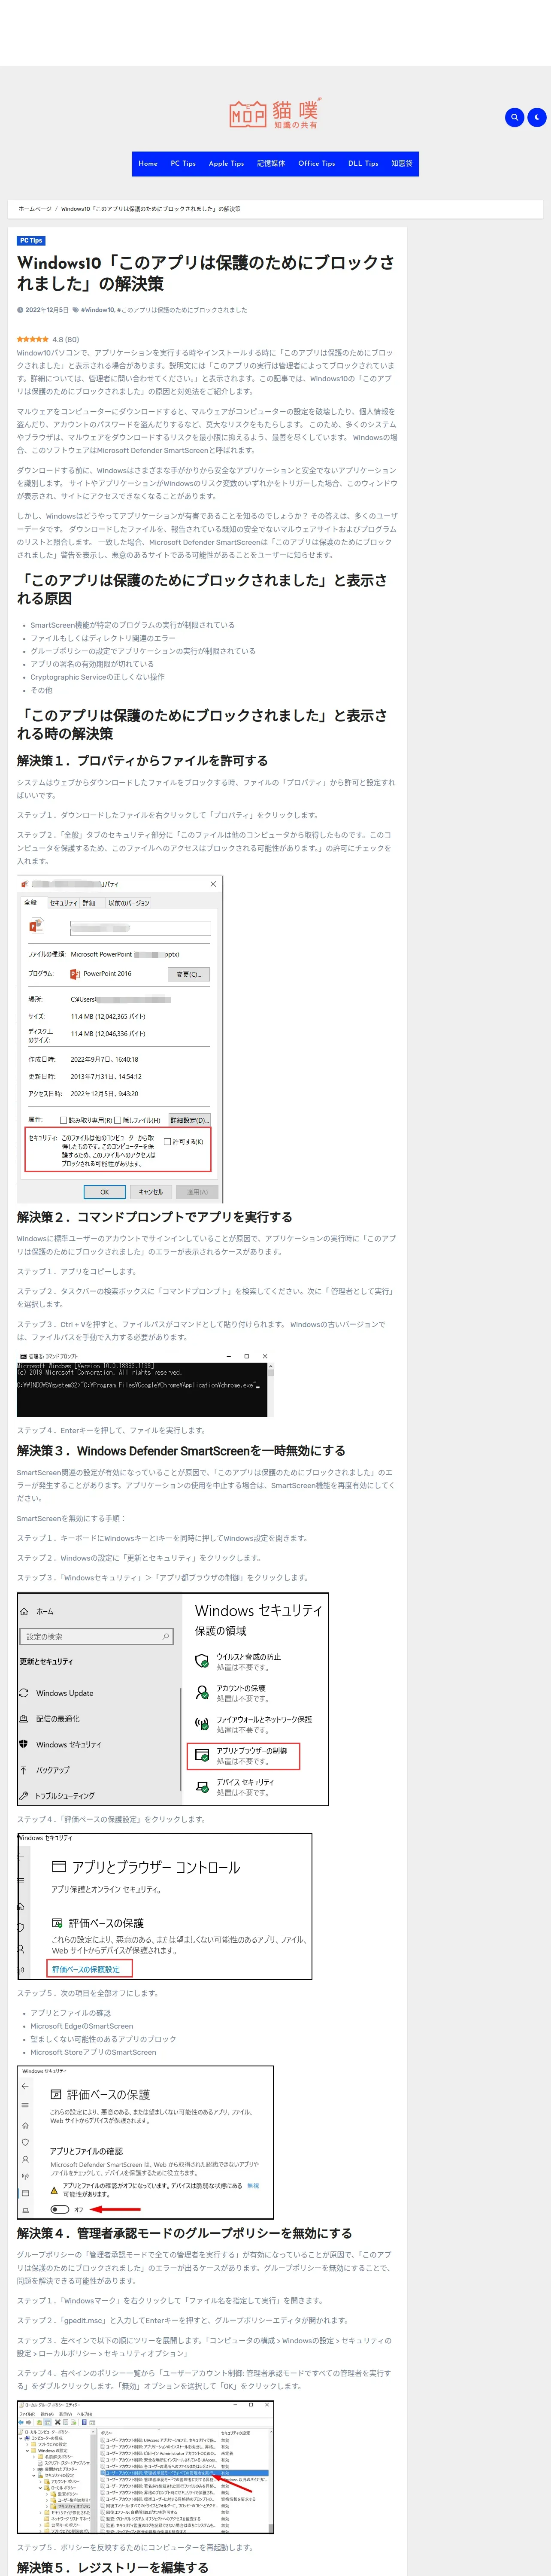Open the file properties dialog screenshot image
The image size is (551, 2576).
point(120,1039)
